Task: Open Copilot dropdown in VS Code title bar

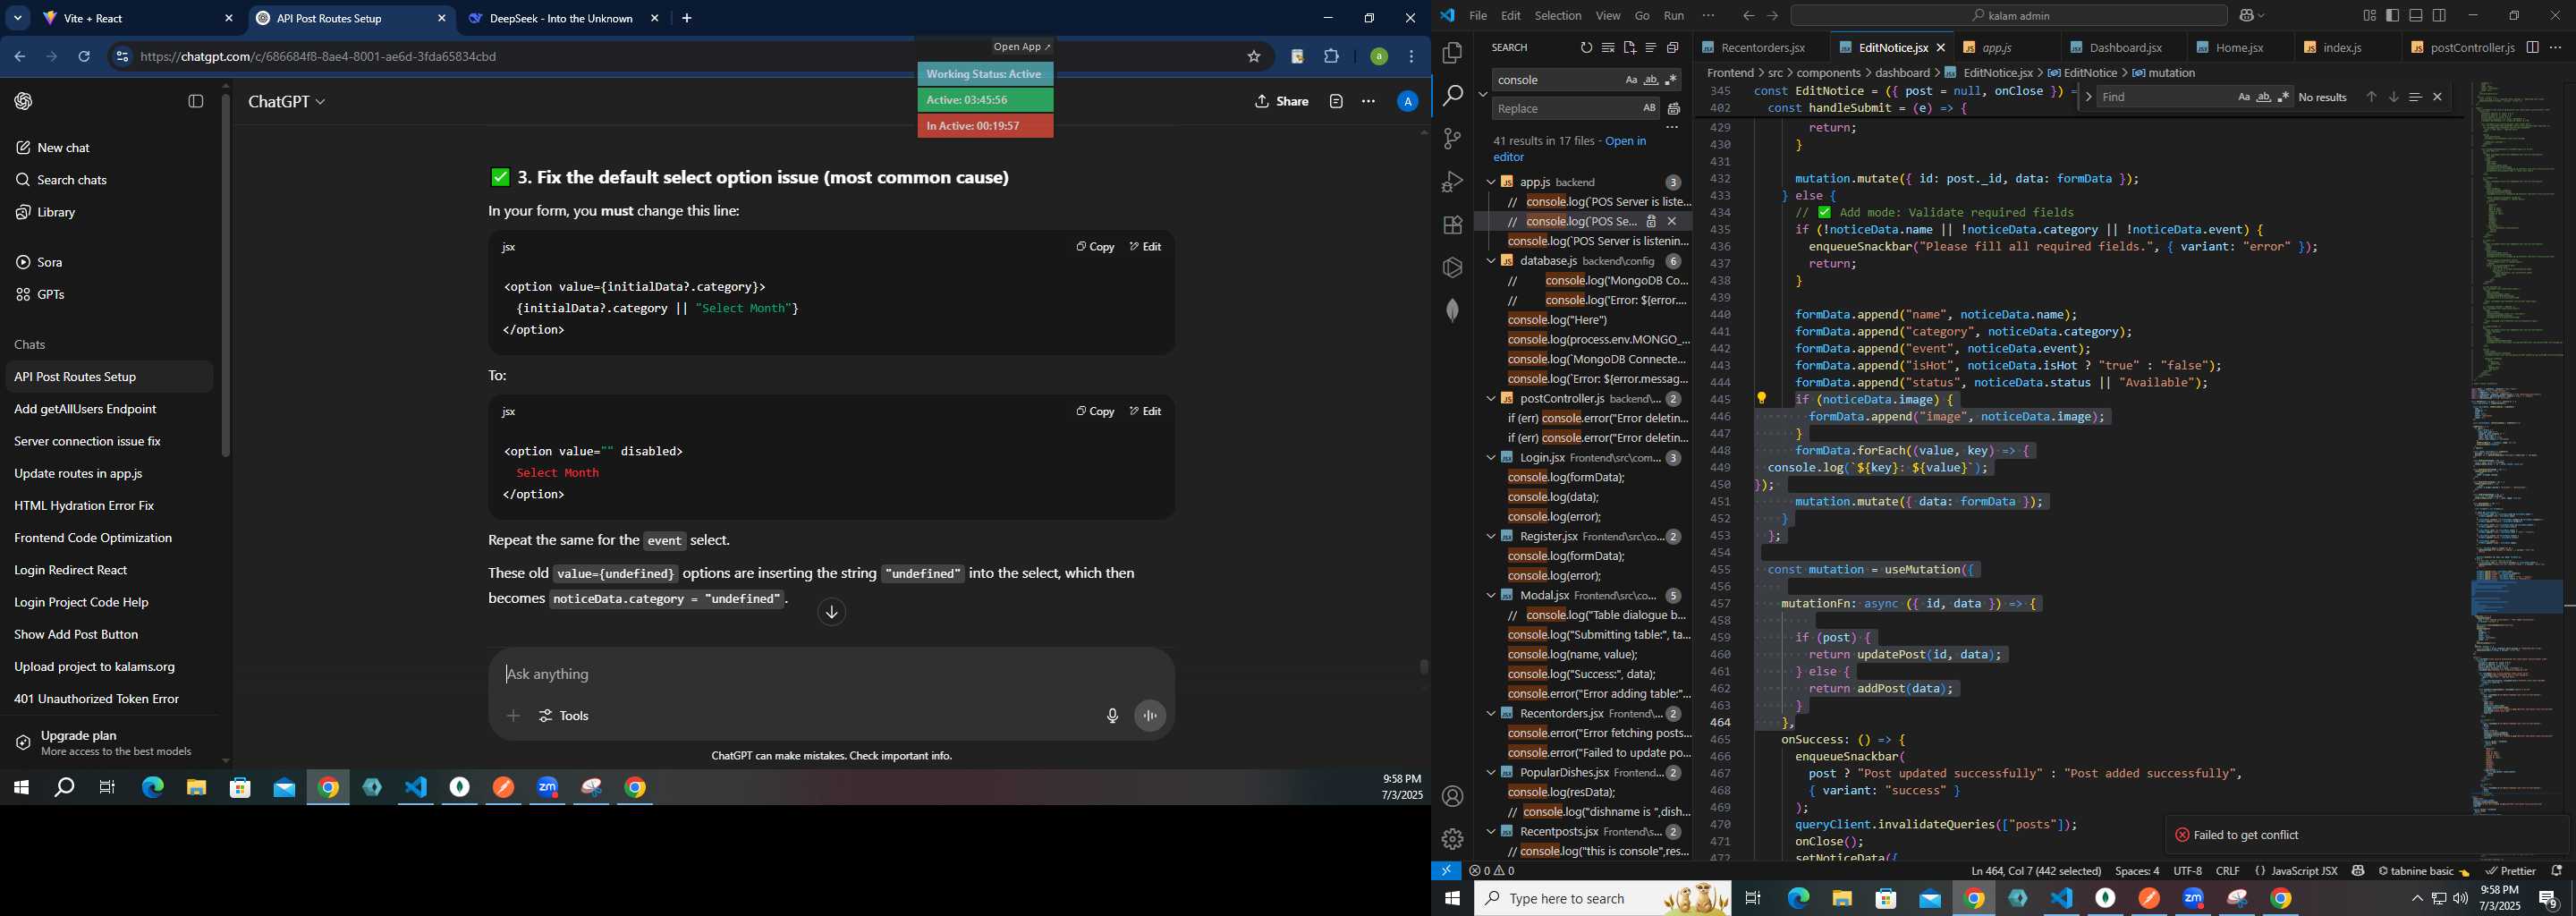Action: (x=2251, y=16)
